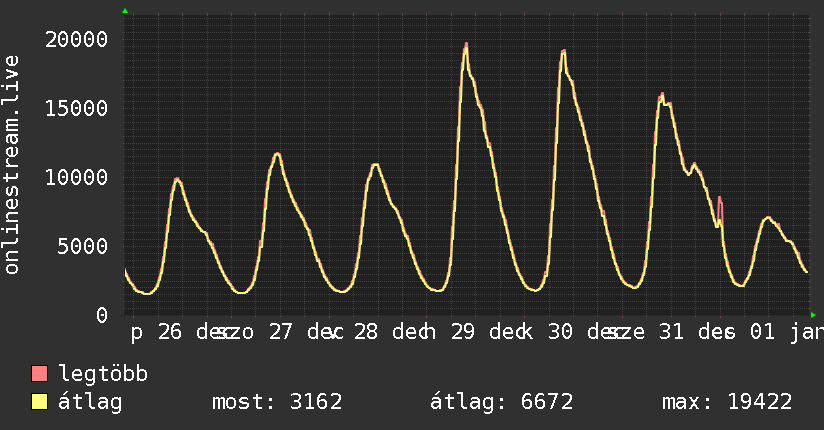This screenshot has width=824, height=430.
Task: Click the 01 jan x-axis label
Action: click(x=787, y=332)
